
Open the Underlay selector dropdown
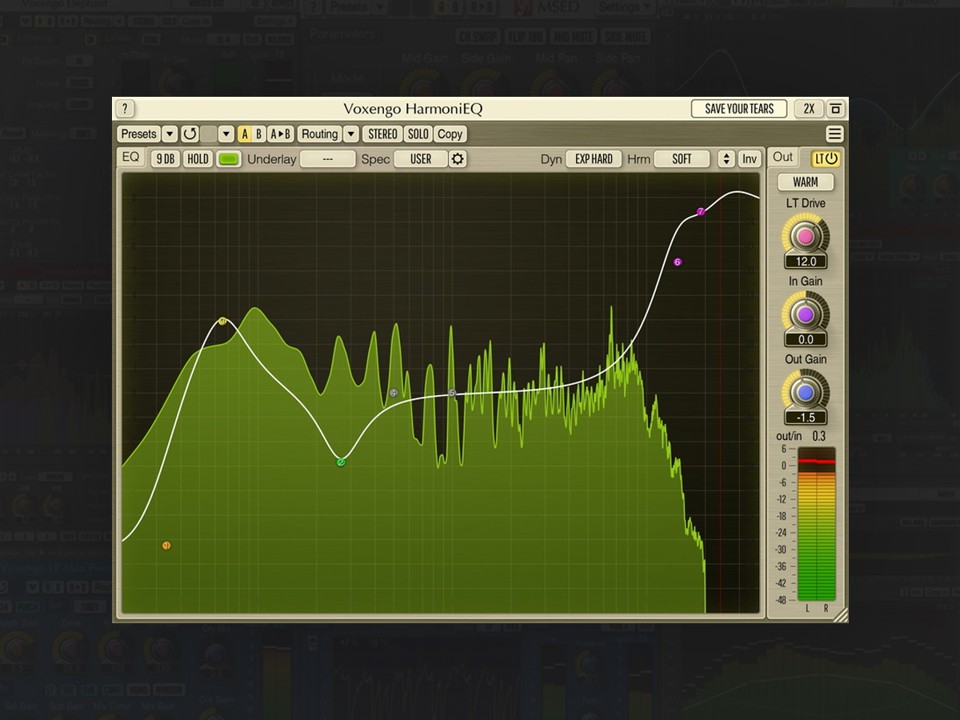coord(328,159)
